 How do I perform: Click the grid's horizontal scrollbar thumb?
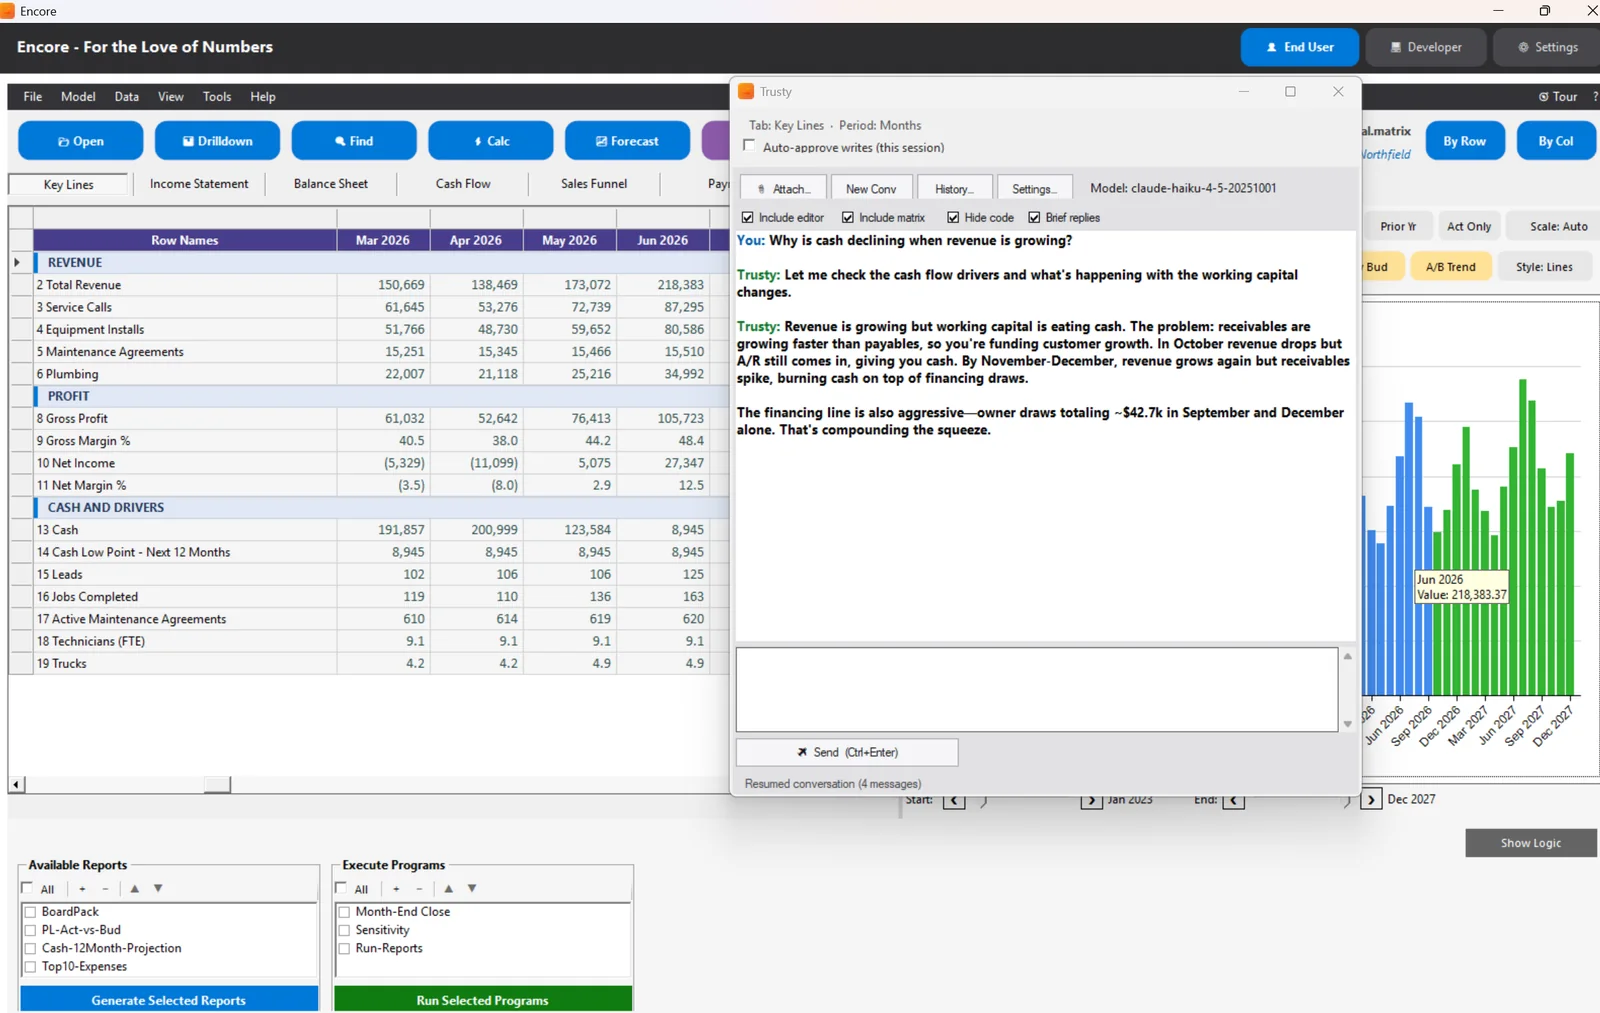point(217,785)
